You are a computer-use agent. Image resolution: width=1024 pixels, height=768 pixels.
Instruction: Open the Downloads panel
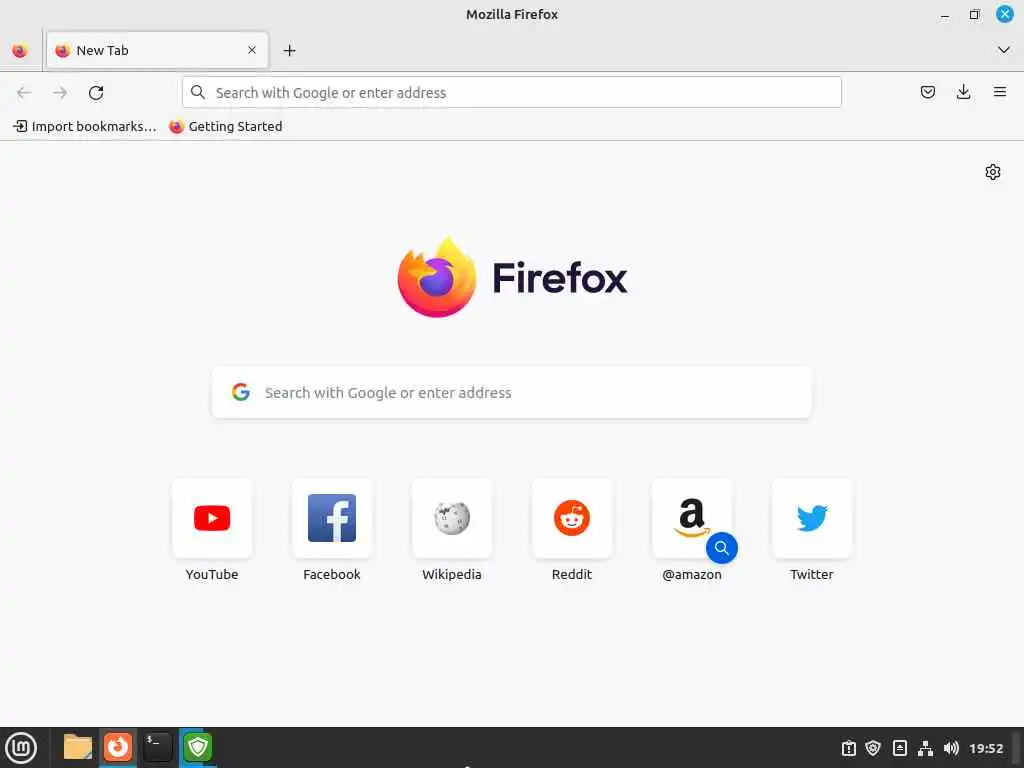click(x=963, y=93)
